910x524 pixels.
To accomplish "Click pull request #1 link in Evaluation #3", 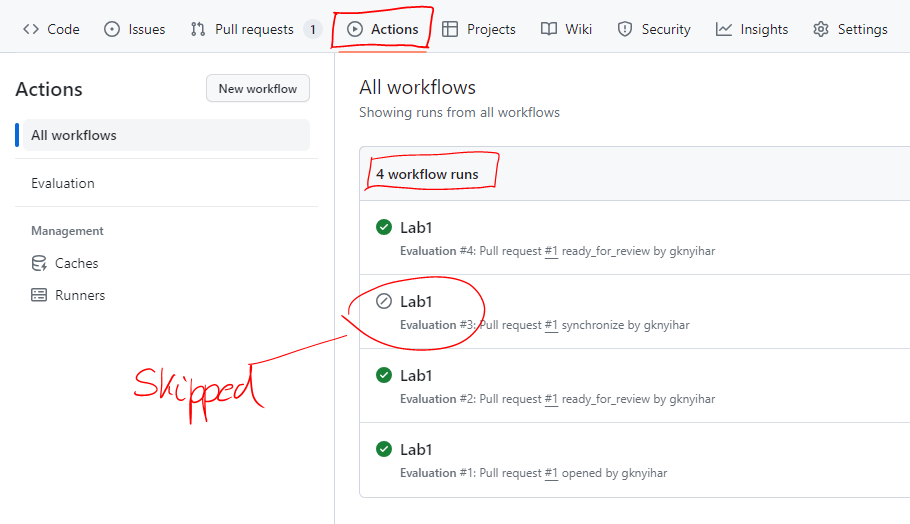I will (x=551, y=325).
